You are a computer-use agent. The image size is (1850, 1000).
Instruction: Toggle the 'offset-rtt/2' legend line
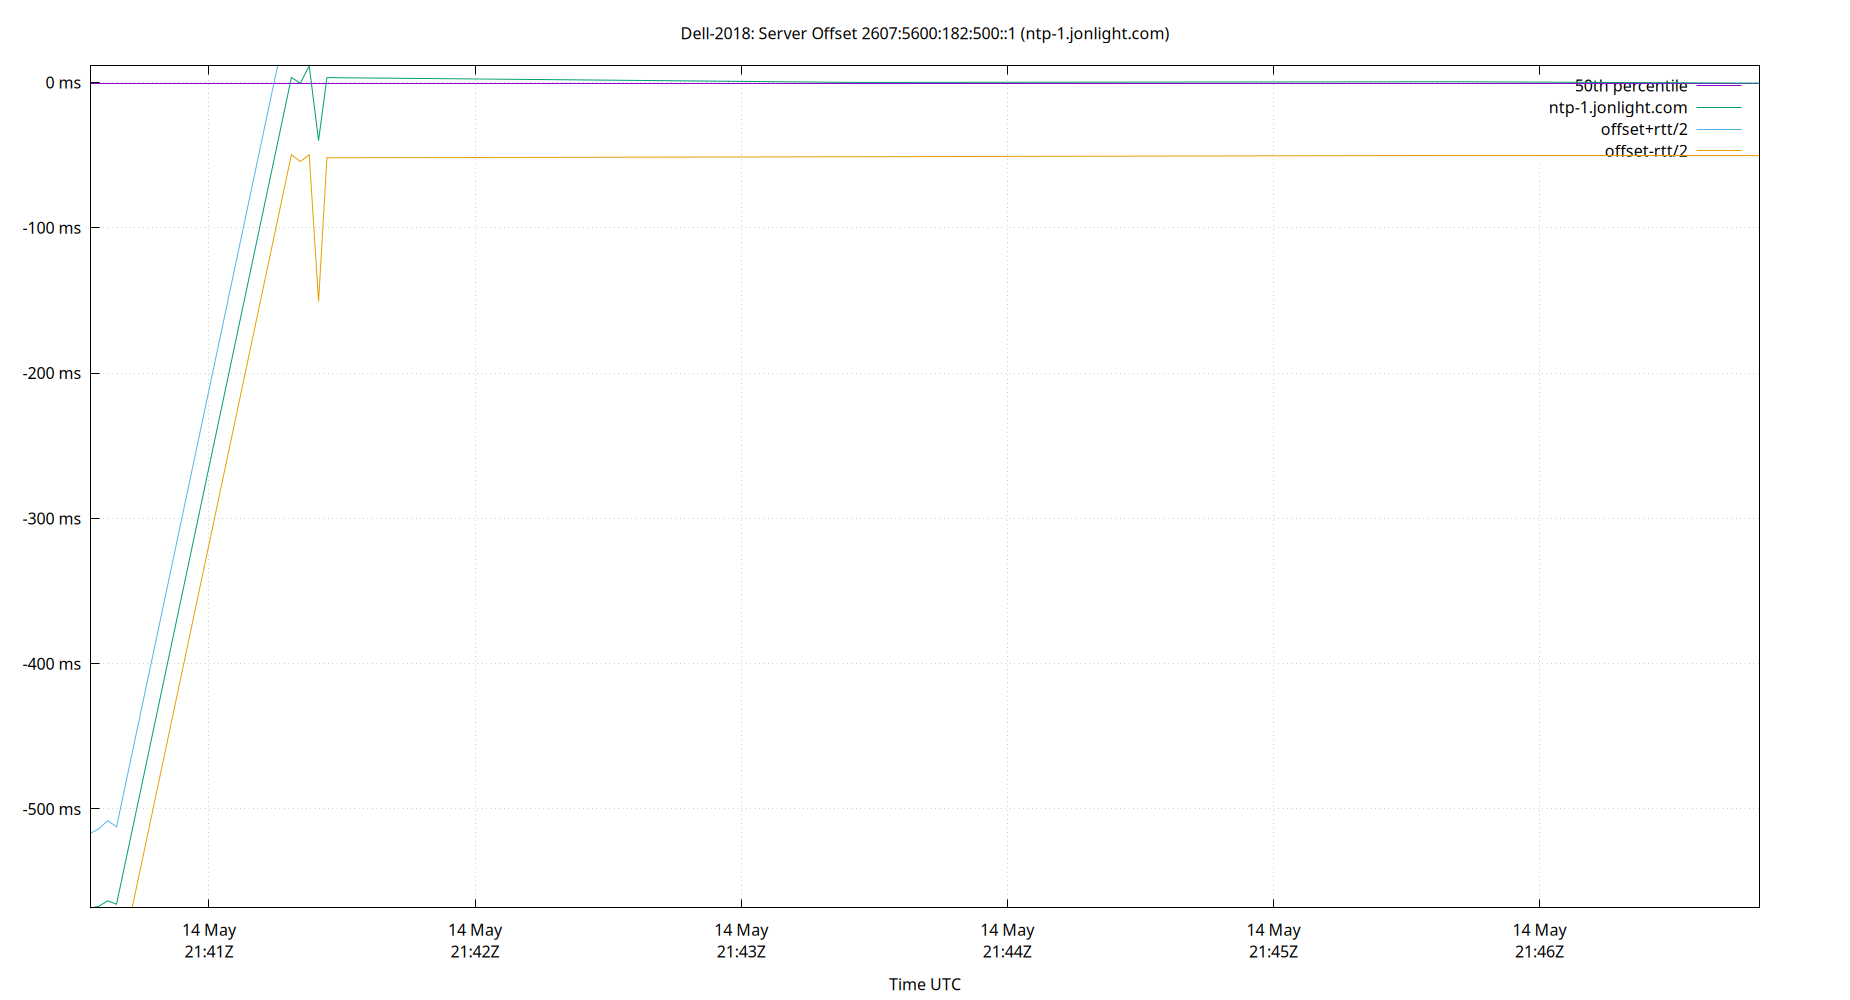coord(1644,151)
